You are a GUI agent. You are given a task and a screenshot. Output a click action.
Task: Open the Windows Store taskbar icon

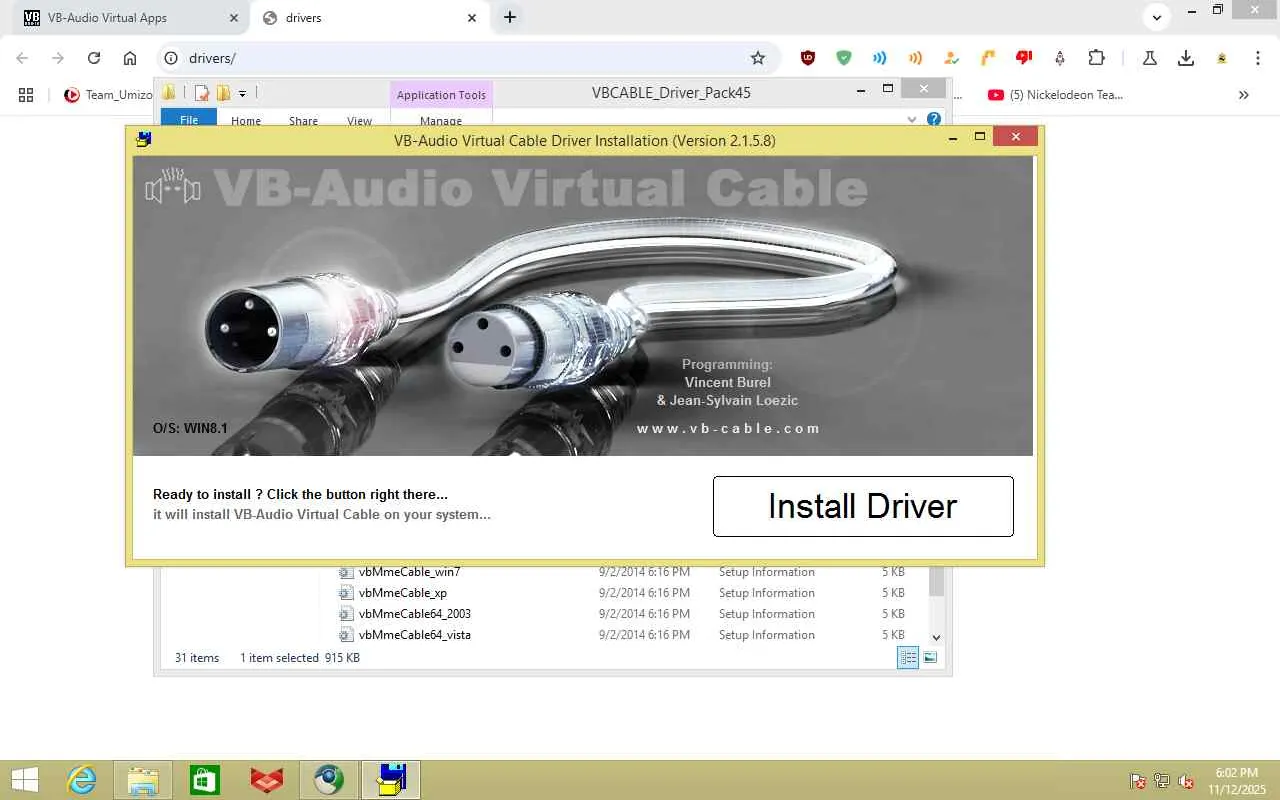tap(205, 780)
